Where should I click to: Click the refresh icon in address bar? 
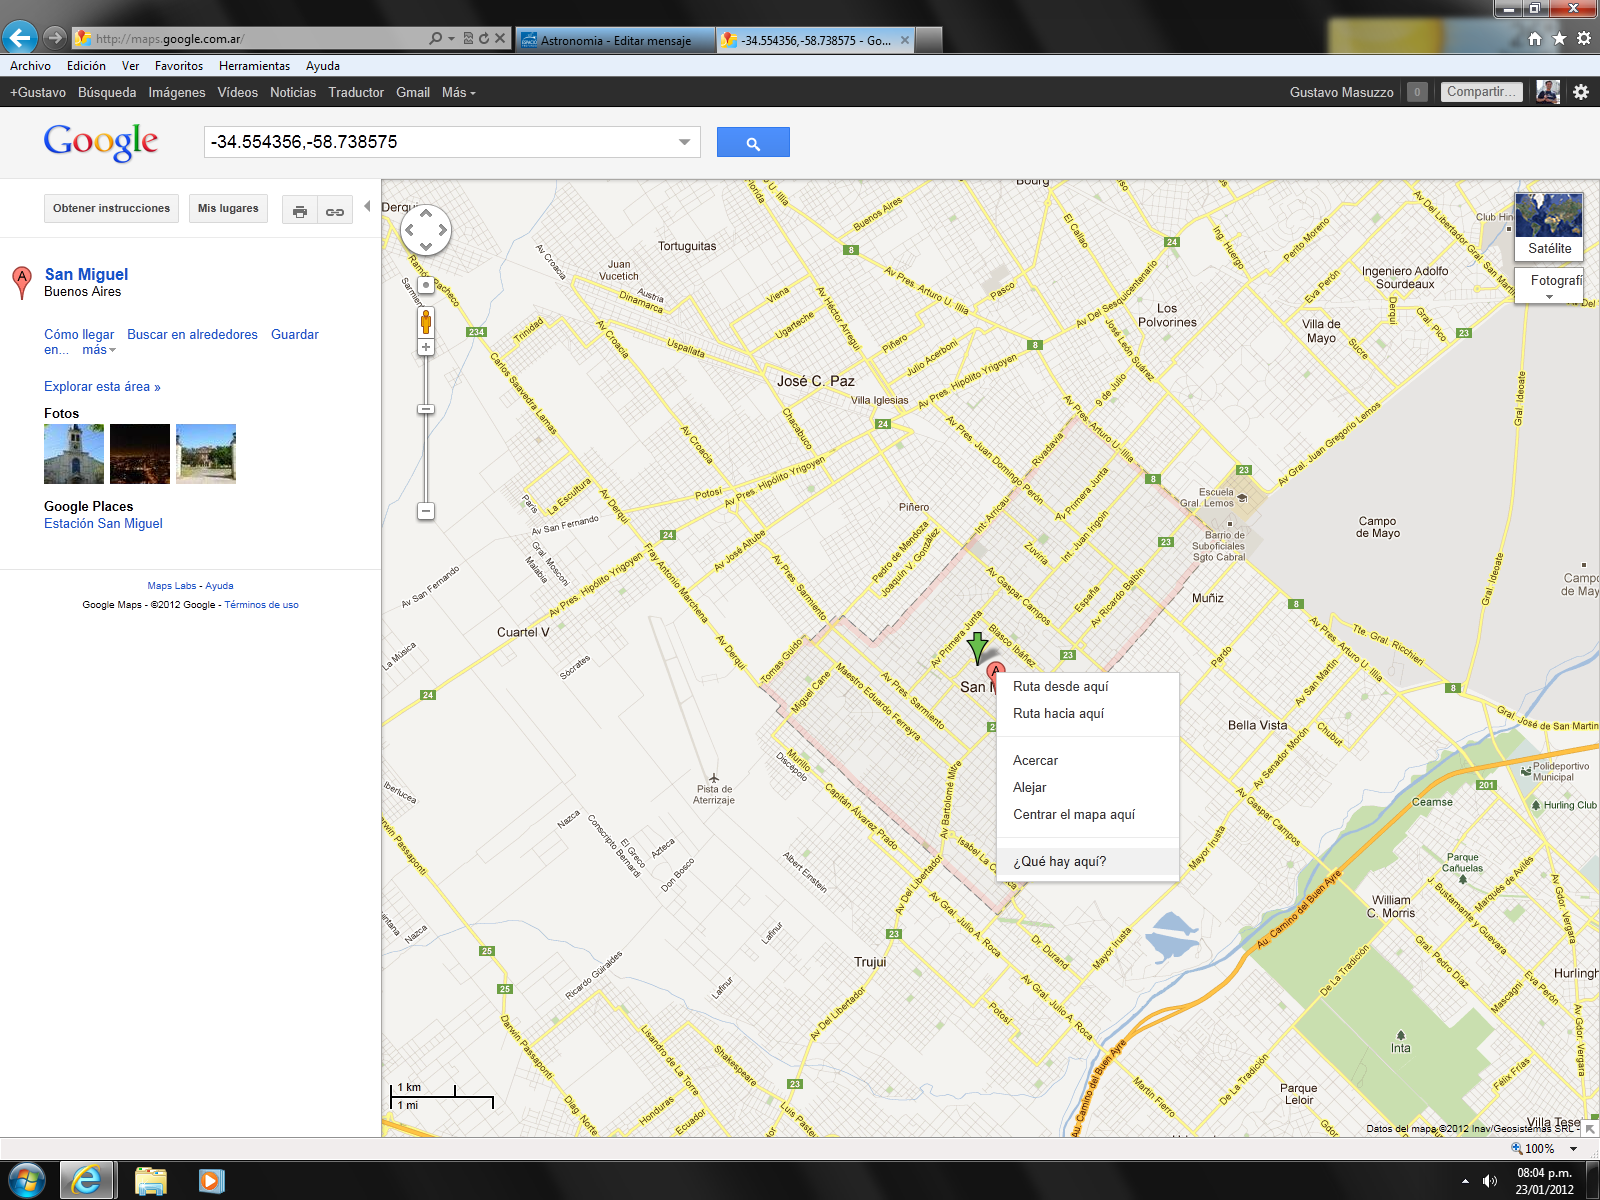coord(484,39)
